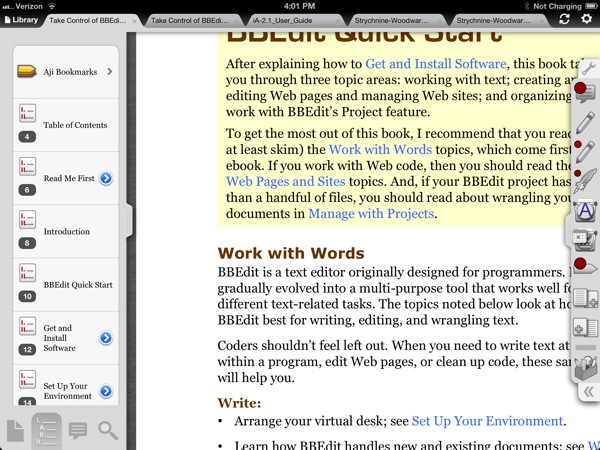The image size is (600, 450).
Task: Click the Aji Bookmarks folder icon
Action: tap(27, 71)
